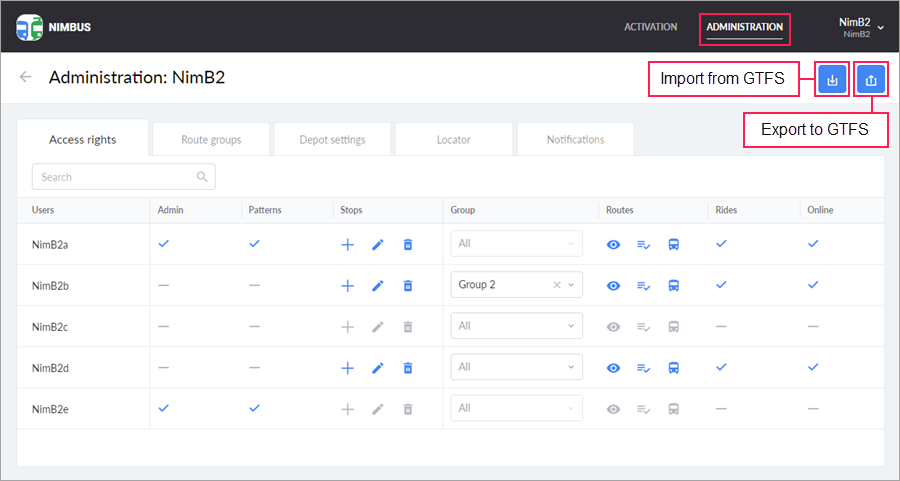Open the NimB2 account menu in header

click(859, 26)
